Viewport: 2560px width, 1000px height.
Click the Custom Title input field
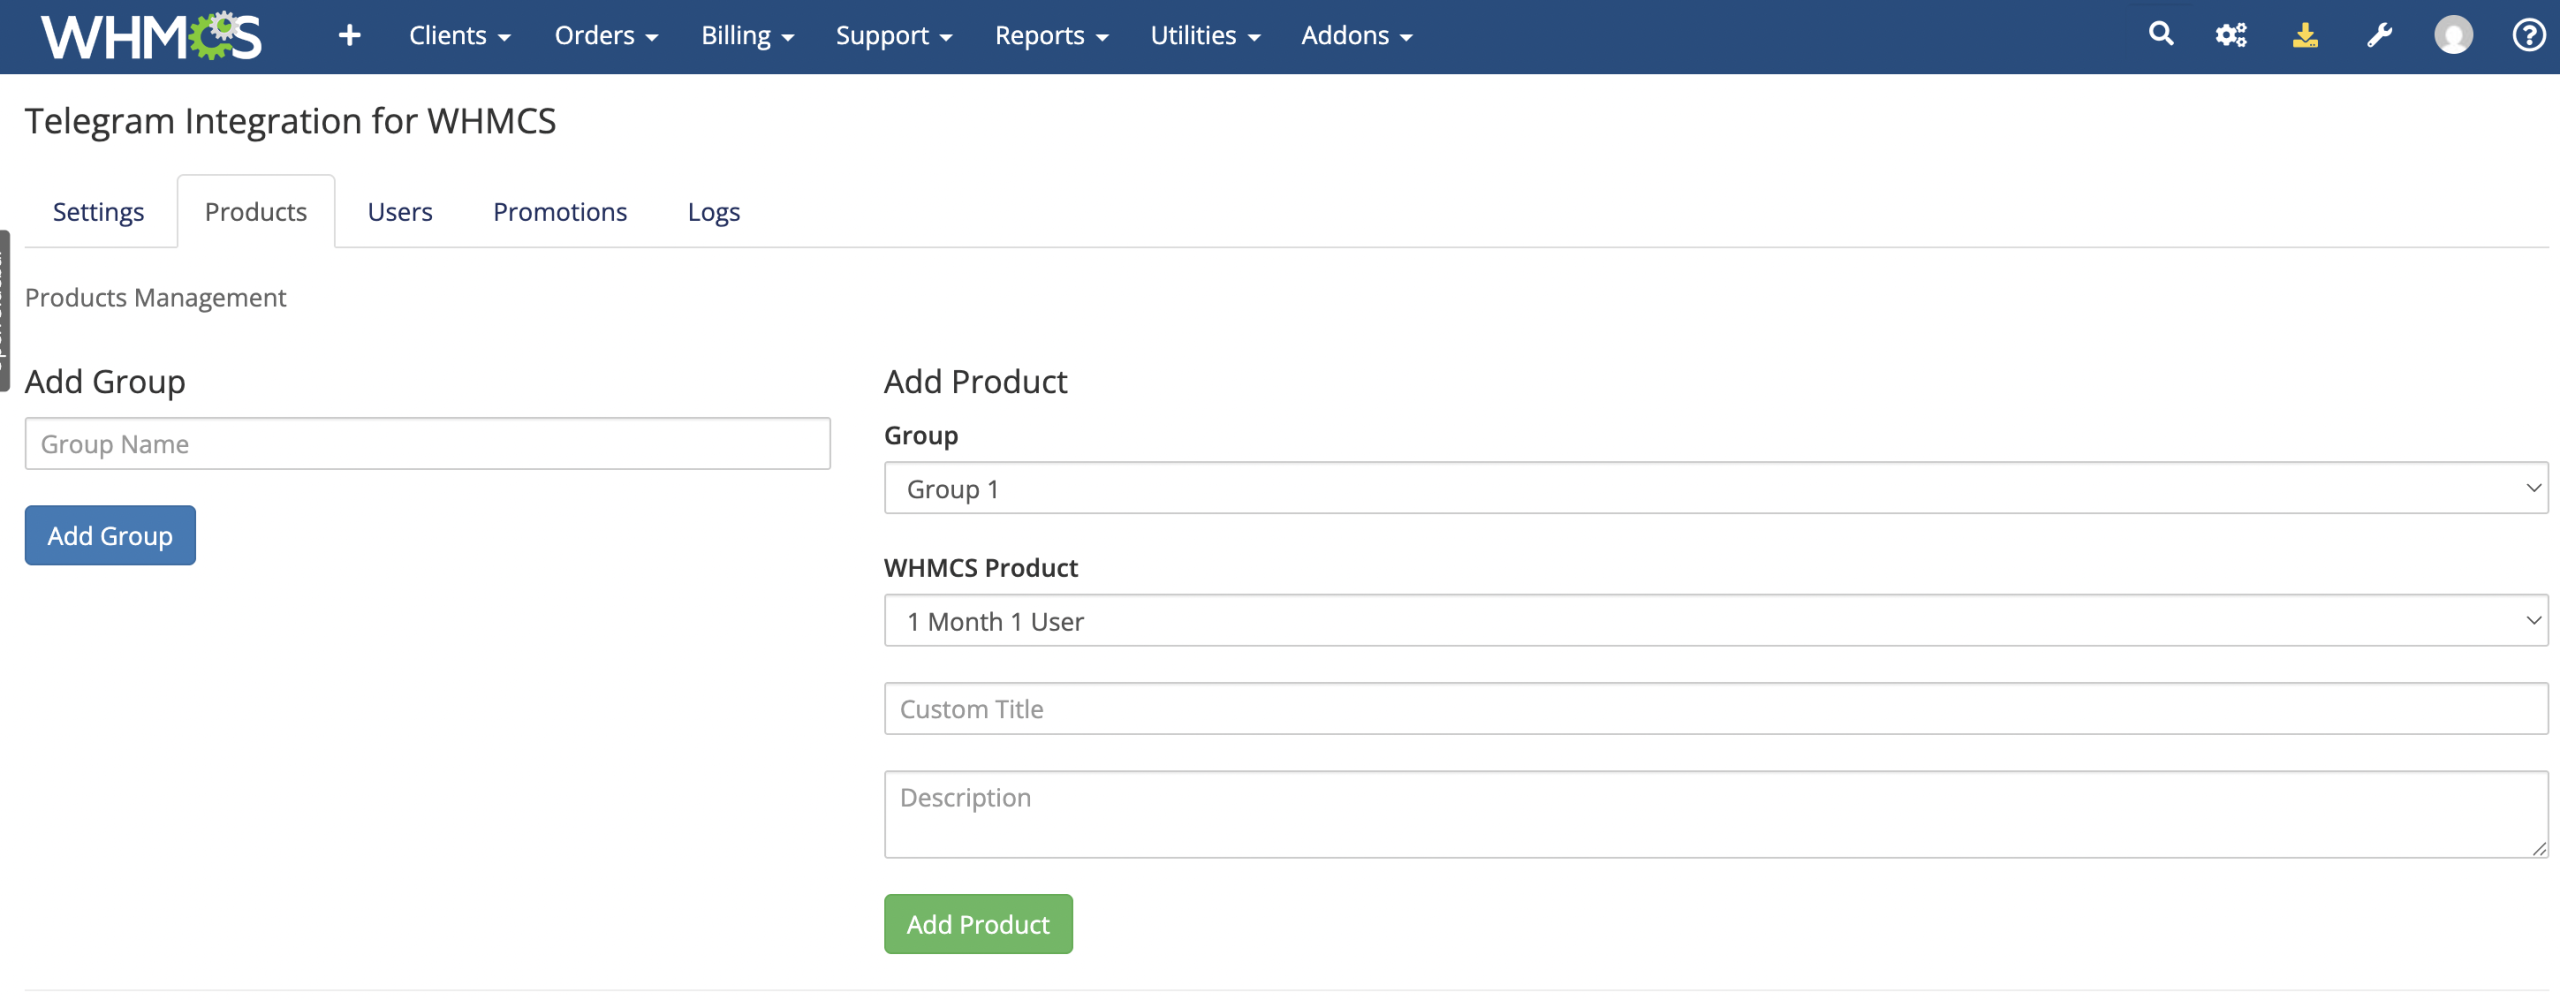tap(1716, 709)
